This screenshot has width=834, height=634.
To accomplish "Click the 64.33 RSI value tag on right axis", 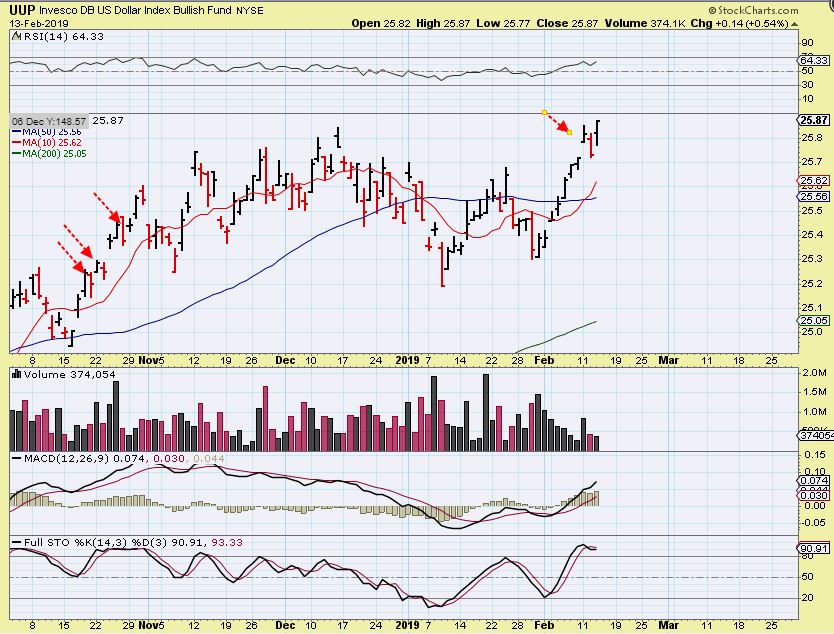I will click(x=814, y=61).
